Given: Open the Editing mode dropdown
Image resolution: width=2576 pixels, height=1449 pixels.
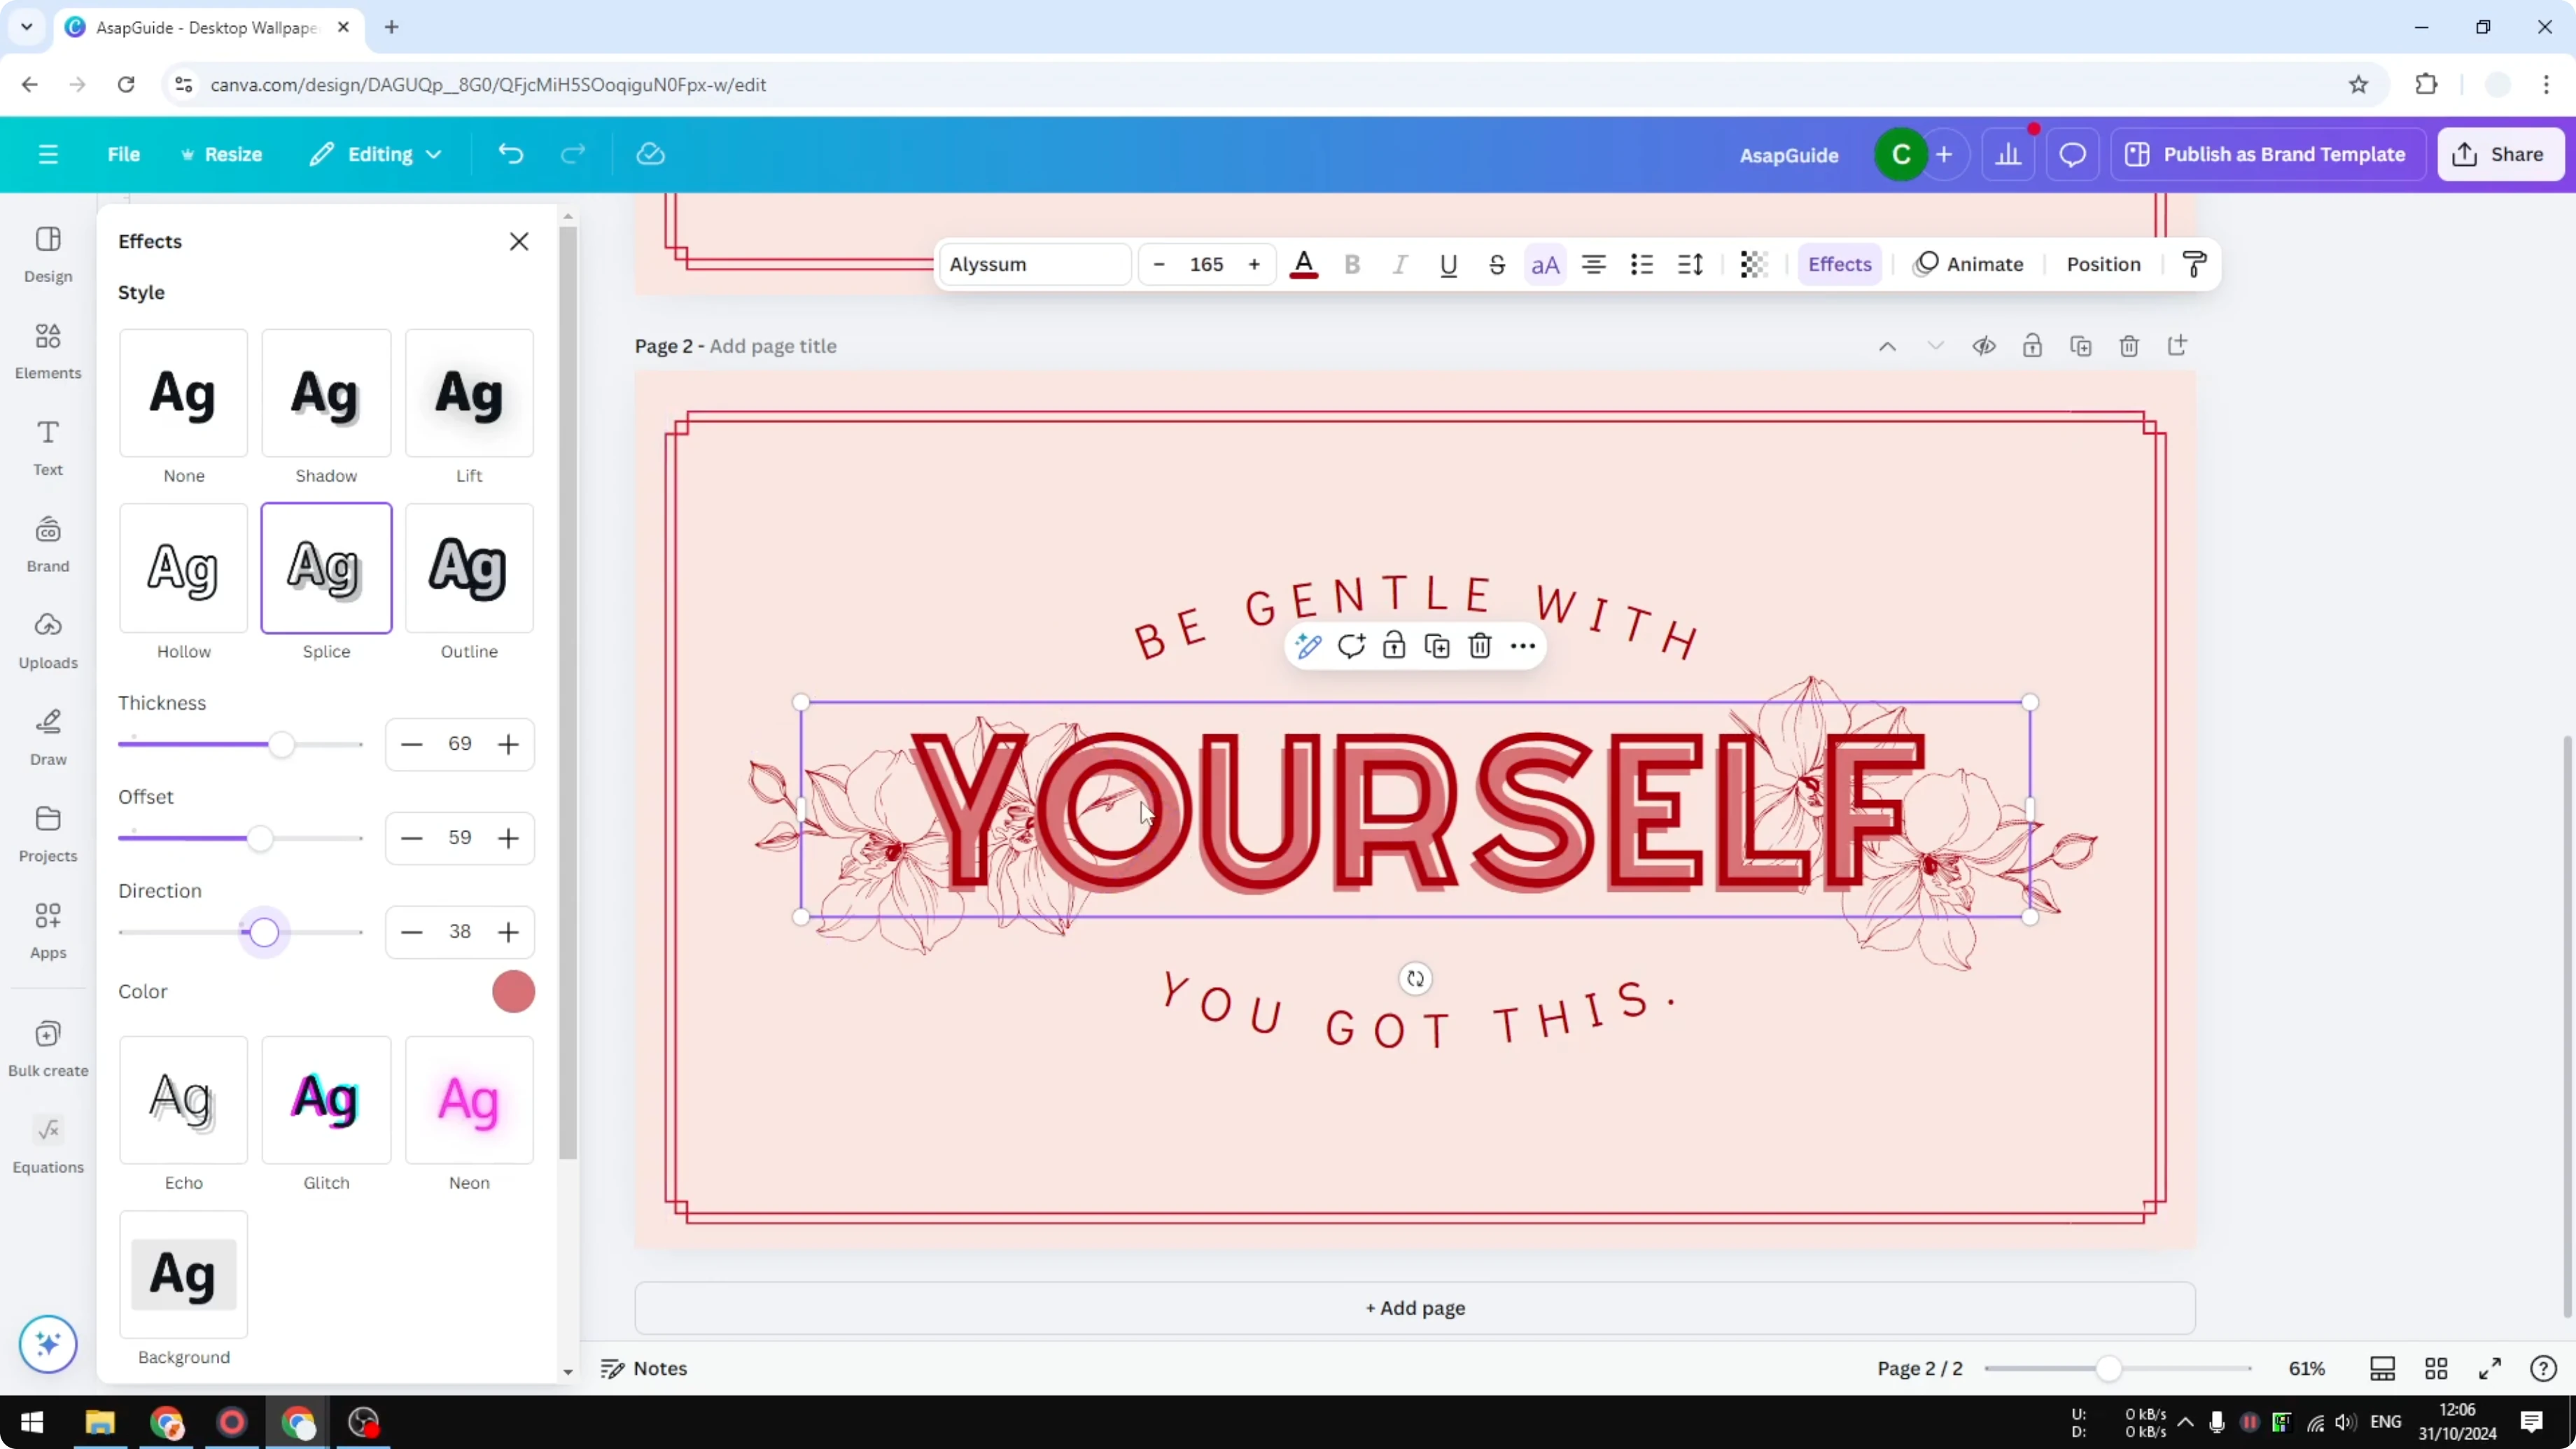Looking at the screenshot, I should [376, 153].
